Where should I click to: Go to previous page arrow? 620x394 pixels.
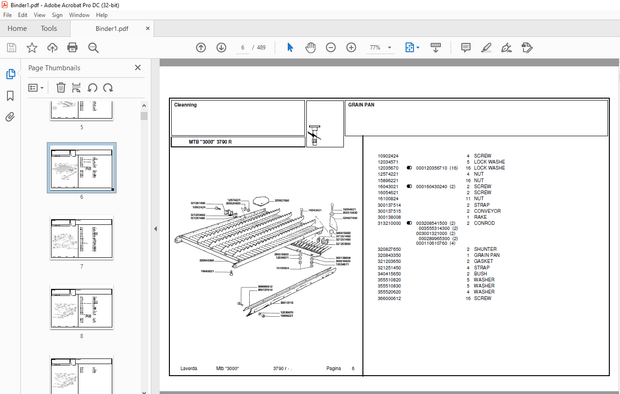point(201,47)
